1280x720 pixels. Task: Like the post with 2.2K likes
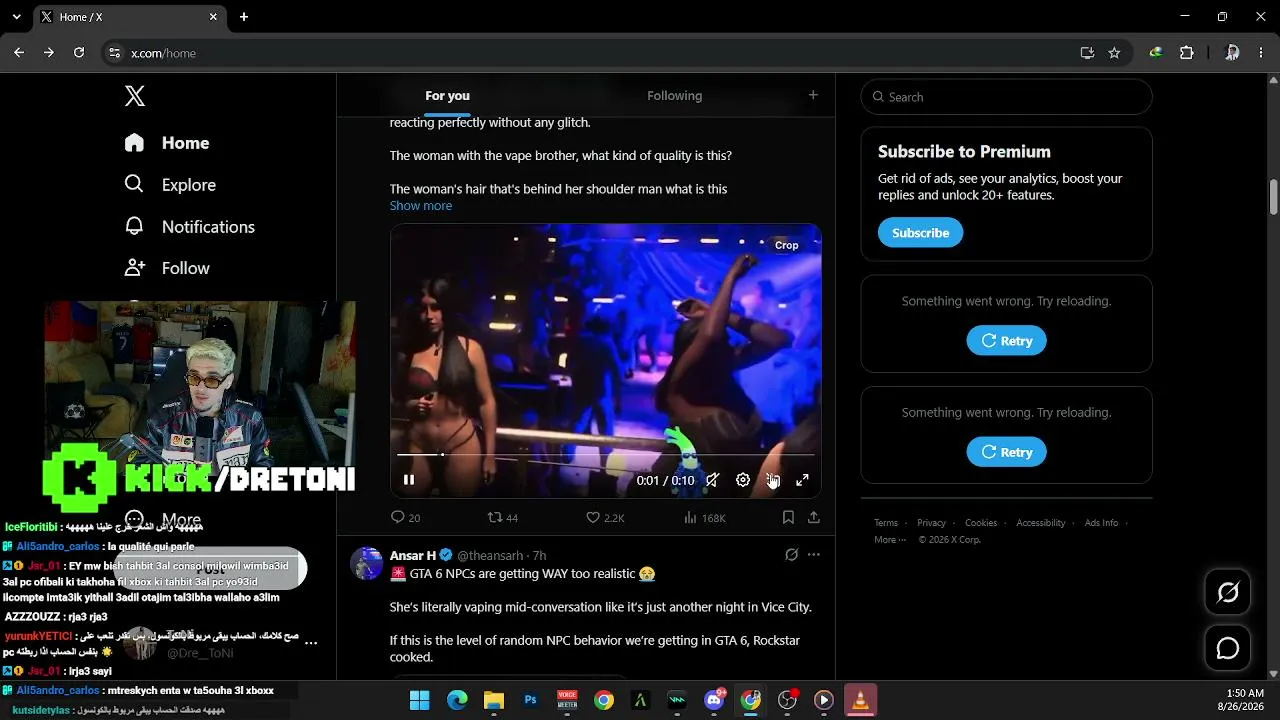tap(605, 518)
